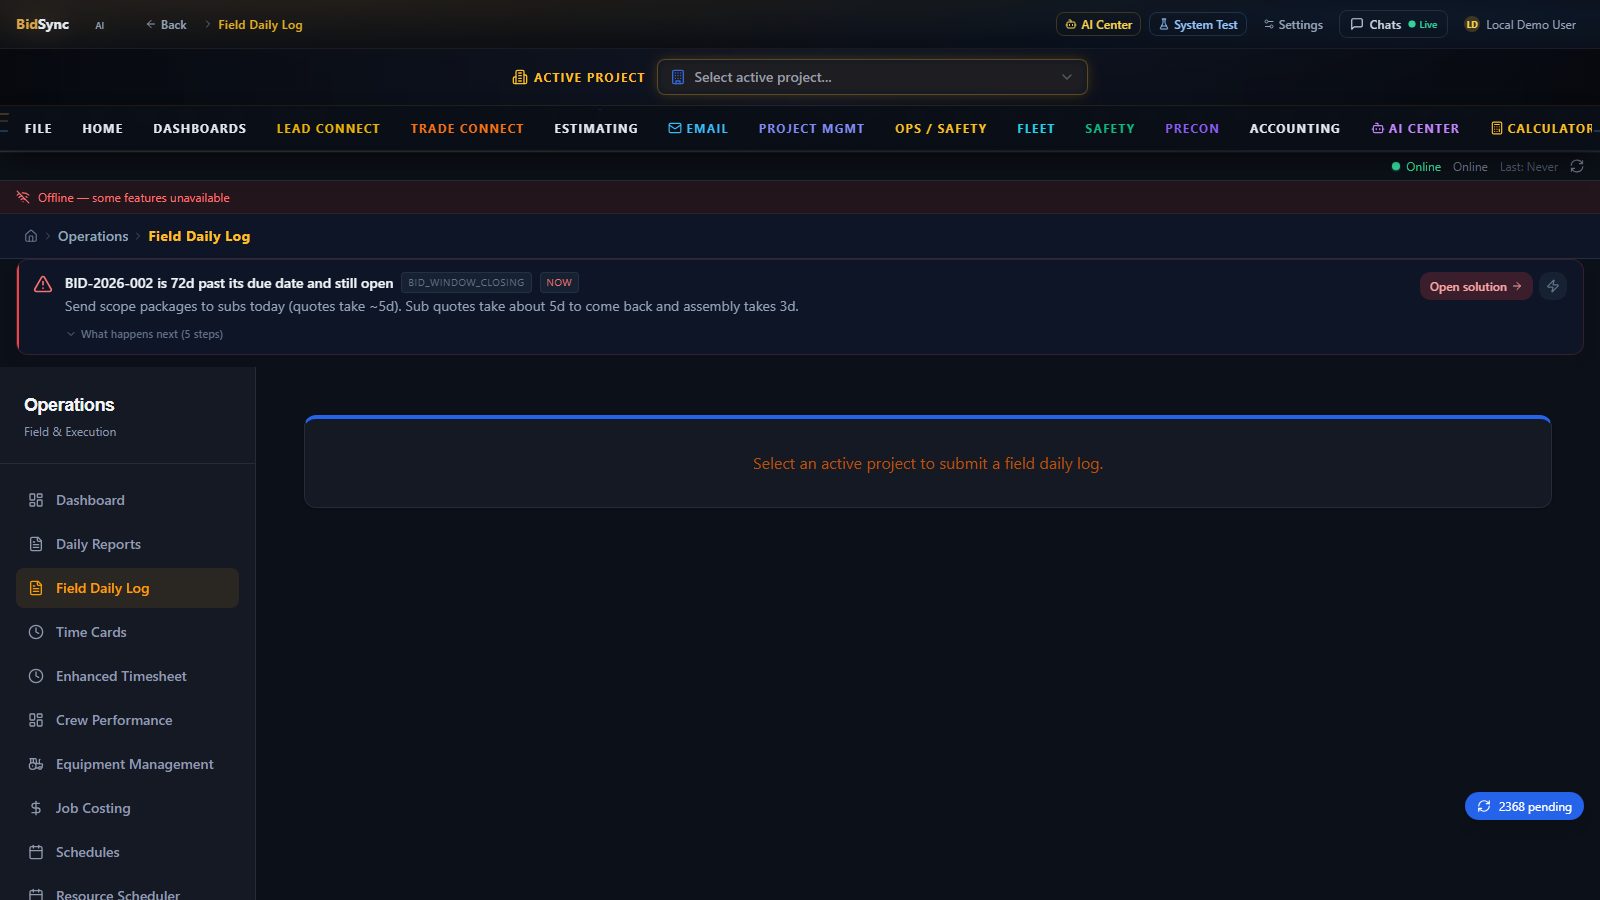Open the ESTIMATING menu
1600x900 pixels.
click(596, 128)
